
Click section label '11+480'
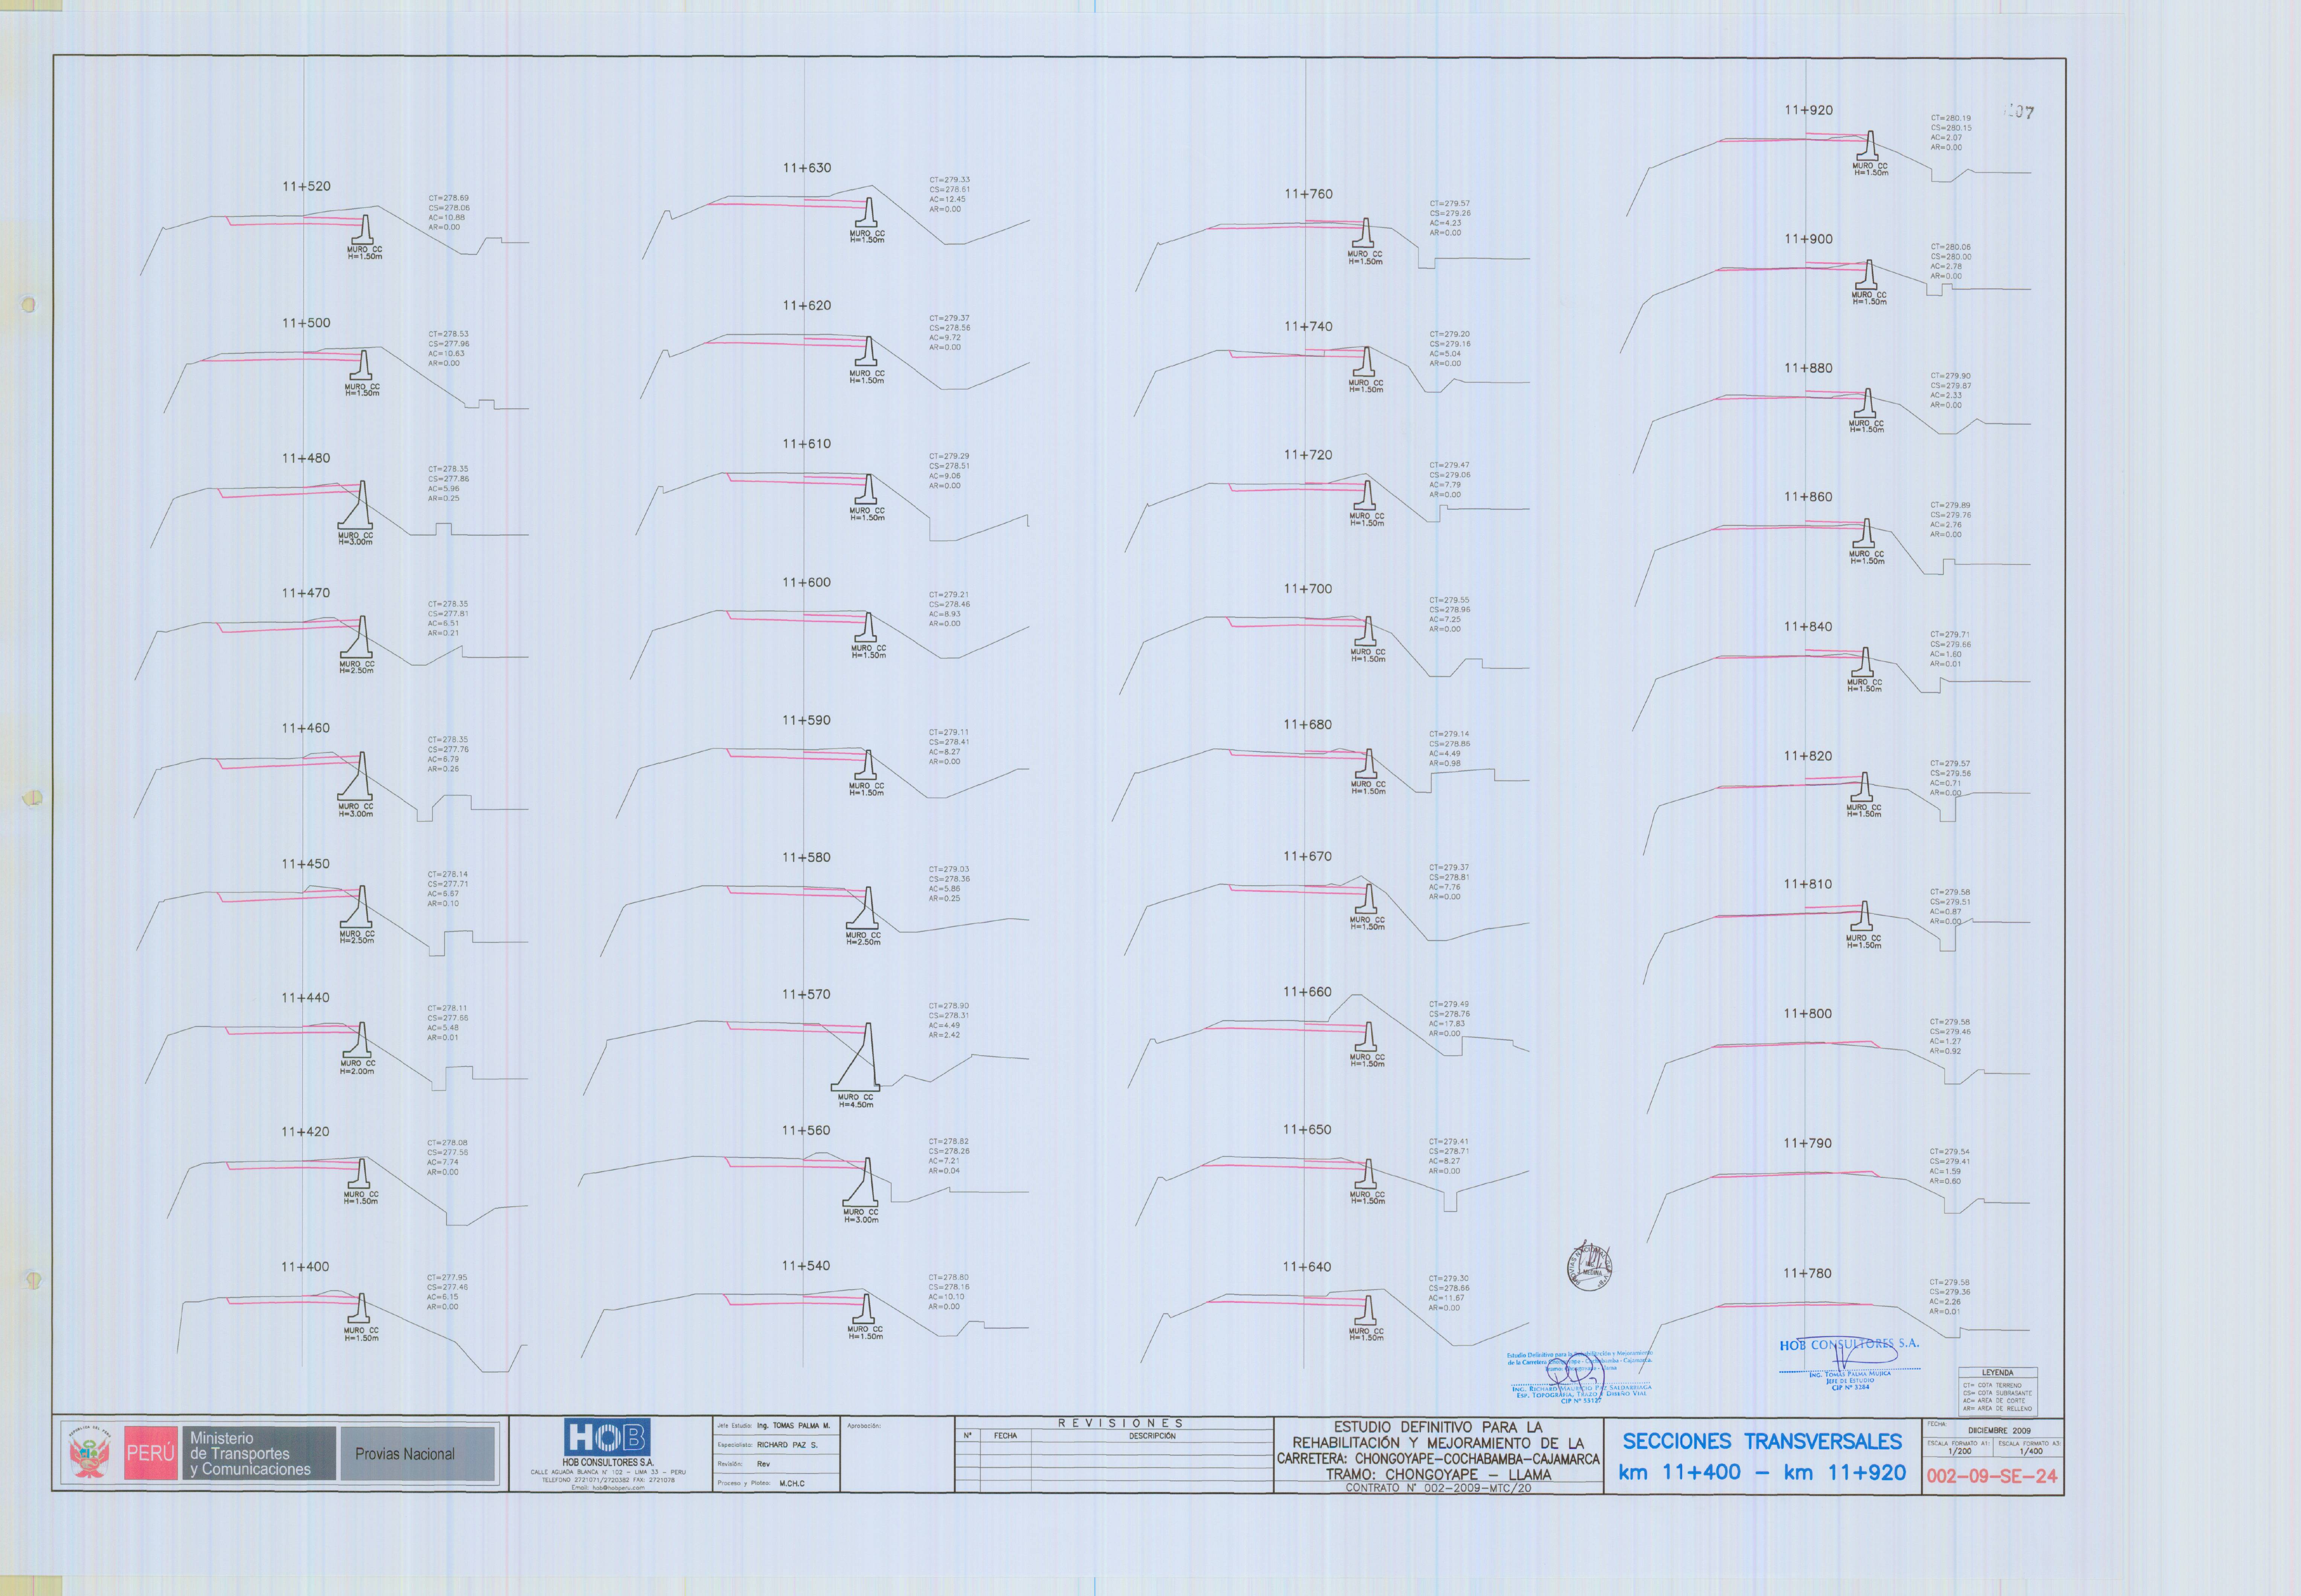tap(306, 458)
